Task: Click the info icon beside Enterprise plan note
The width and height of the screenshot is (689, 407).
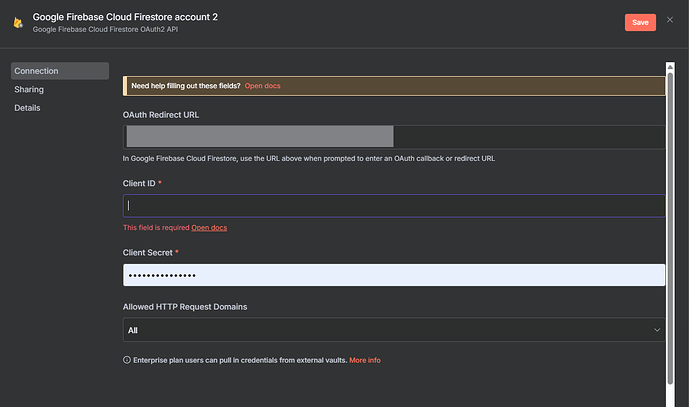Action: tap(127, 360)
